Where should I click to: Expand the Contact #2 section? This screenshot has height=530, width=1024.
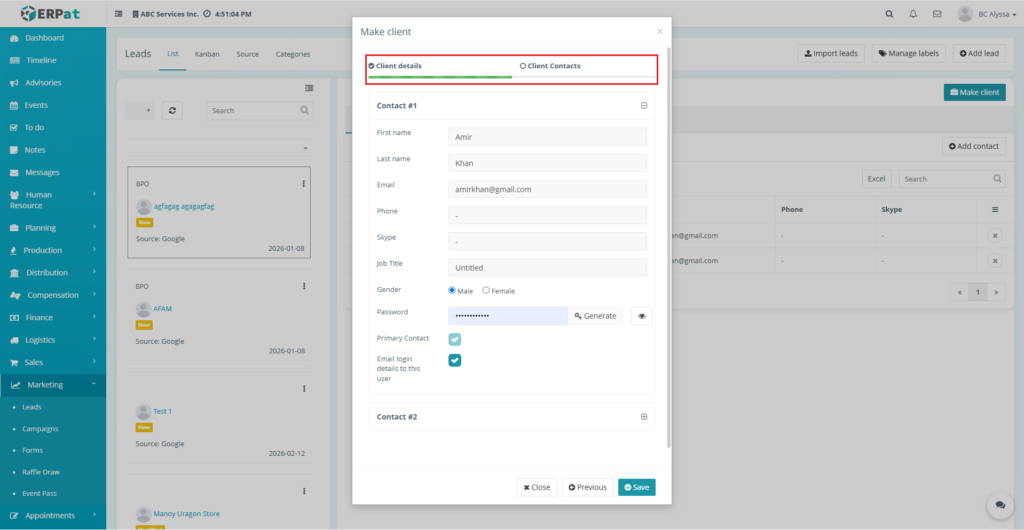tap(644, 417)
